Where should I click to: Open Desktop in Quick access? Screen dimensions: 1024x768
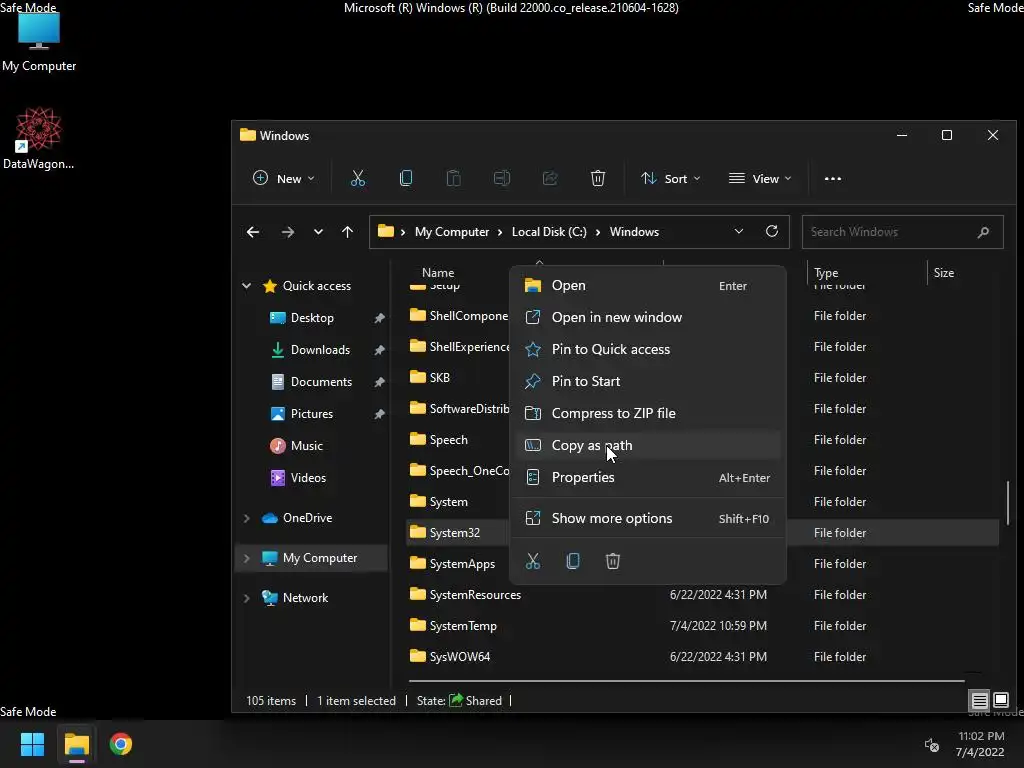[x=312, y=318]
